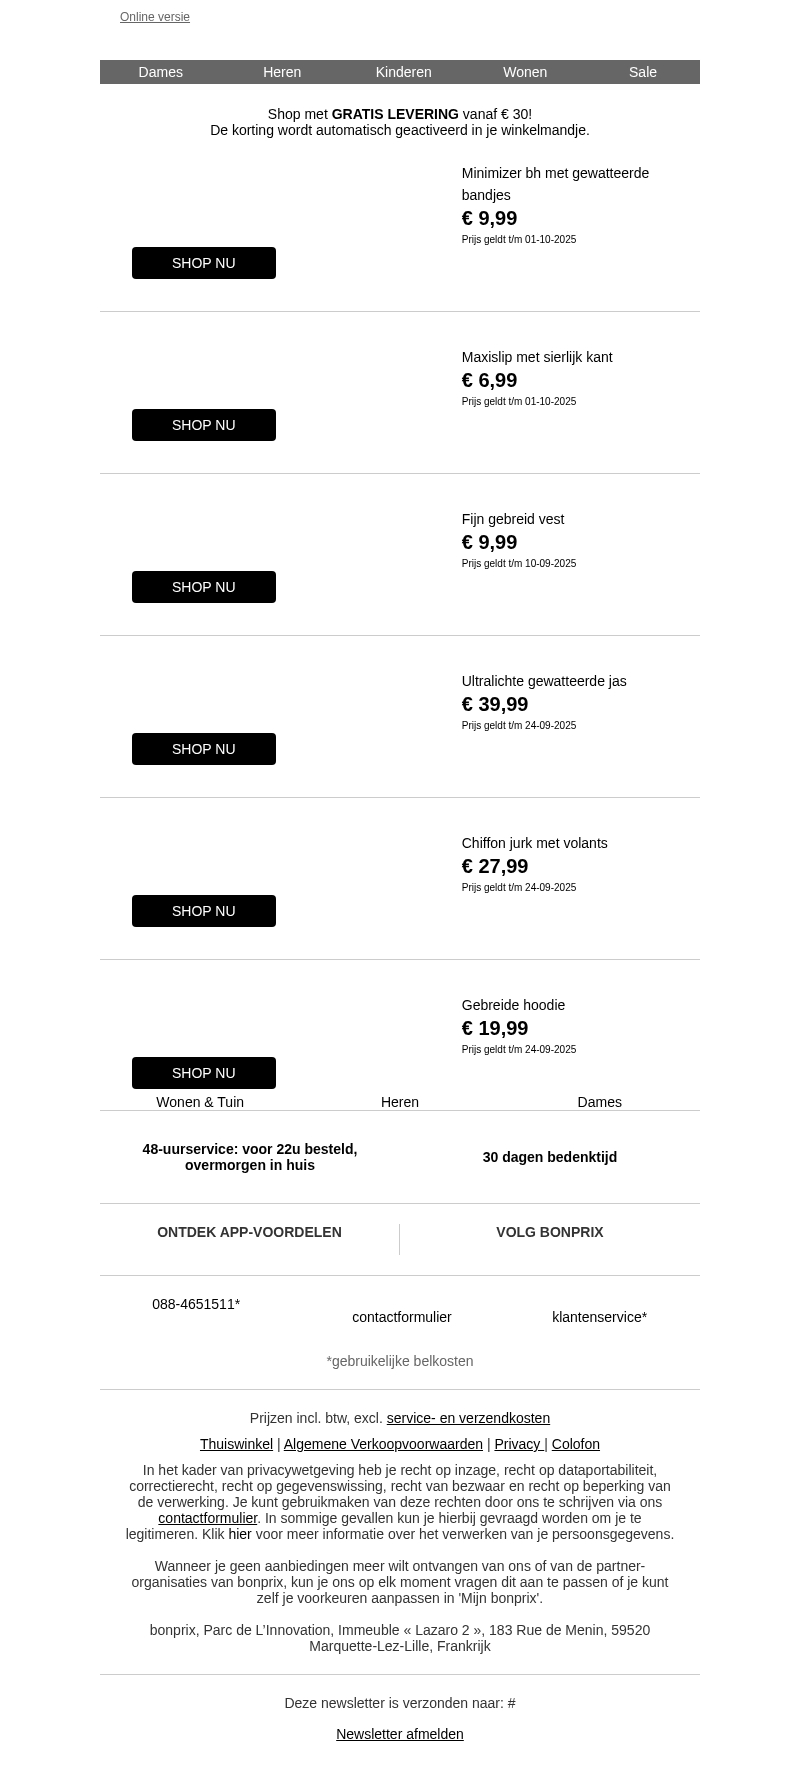This screenshot has width=800, height=1780.
Task: Click the phone number 088-4651511
Action: click(196, 1304)
